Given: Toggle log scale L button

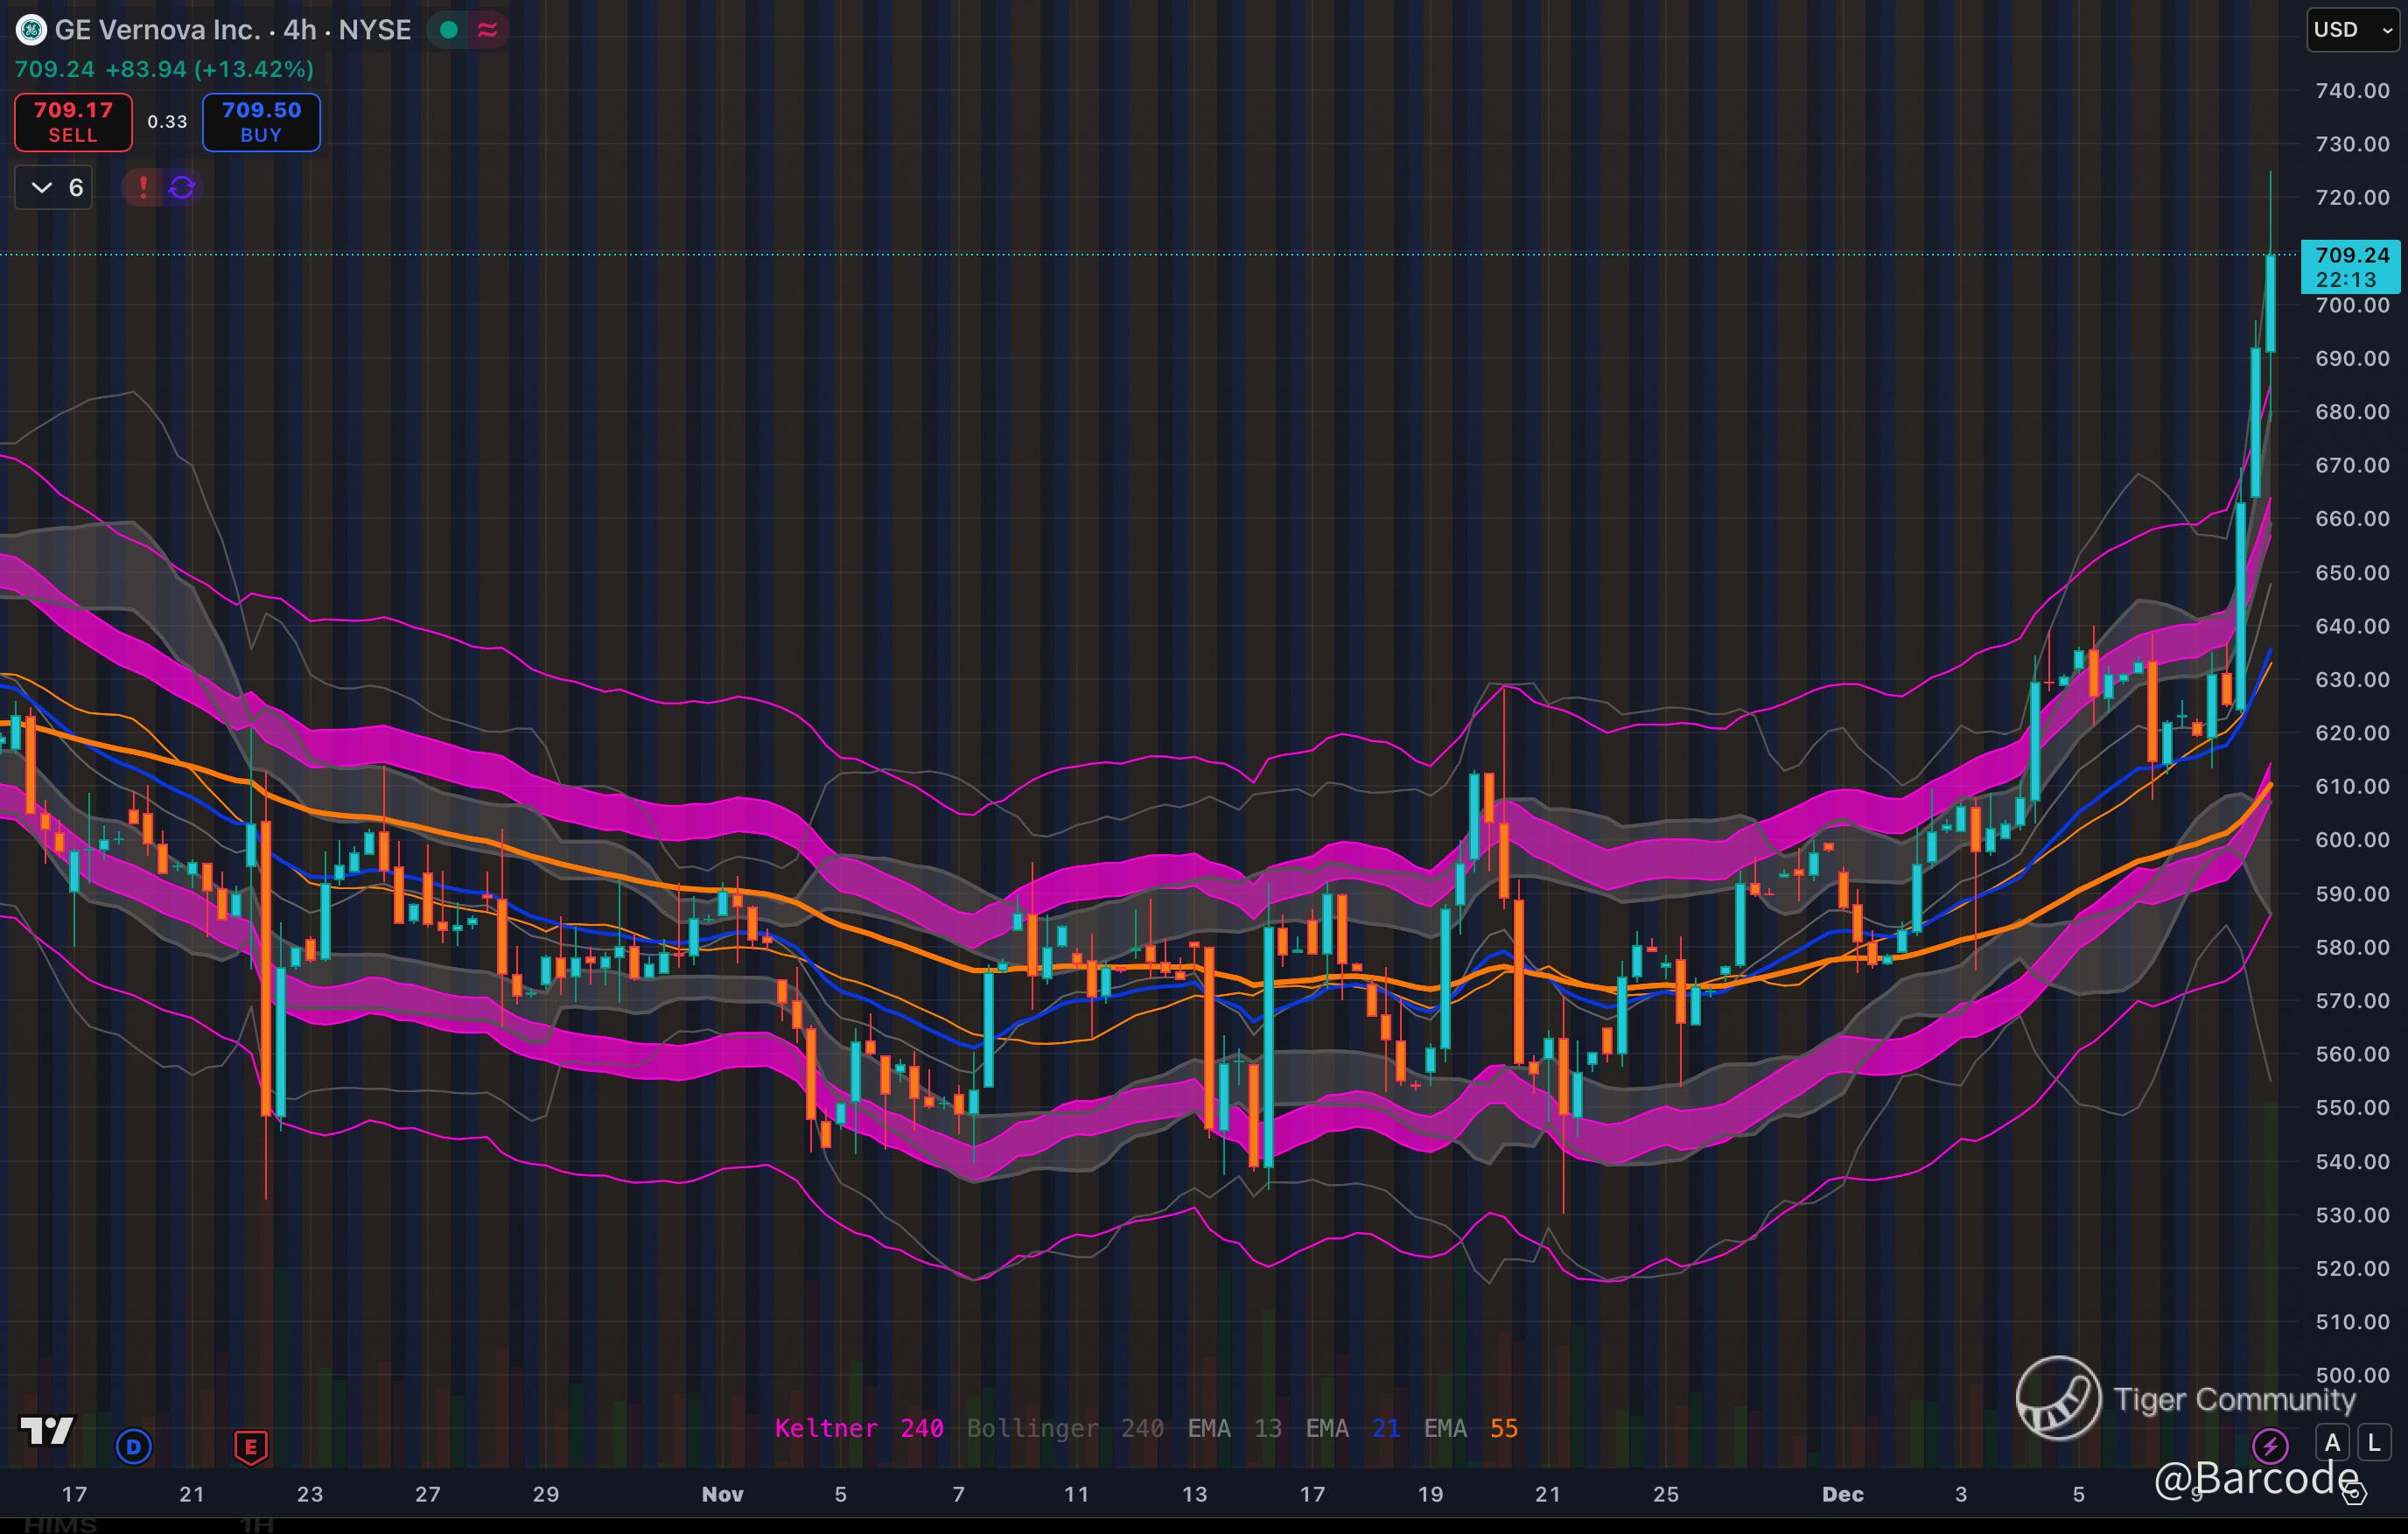Looking at the screenshot, I should point(2374,1443).
